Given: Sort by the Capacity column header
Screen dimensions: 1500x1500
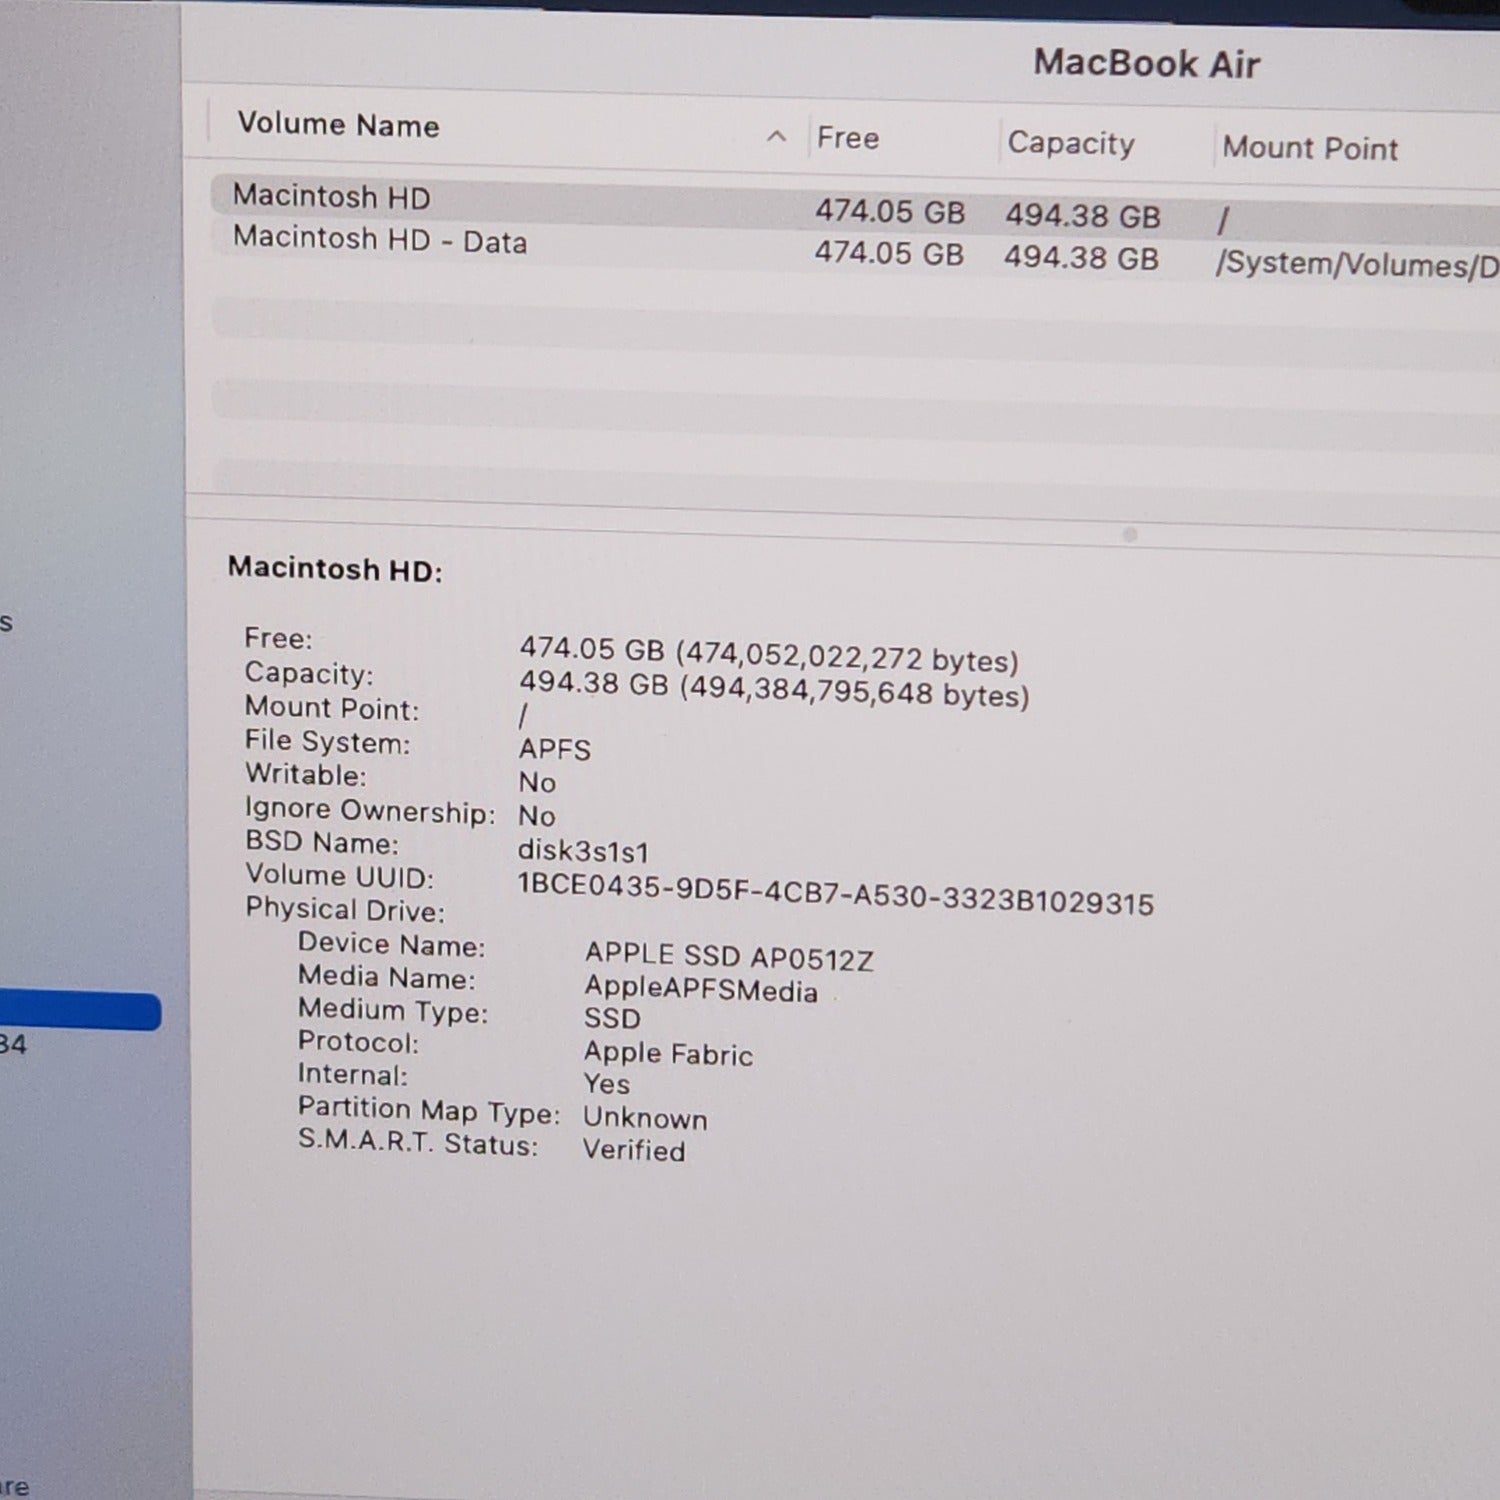Looking at the screenshot, I should point(1070,143).
